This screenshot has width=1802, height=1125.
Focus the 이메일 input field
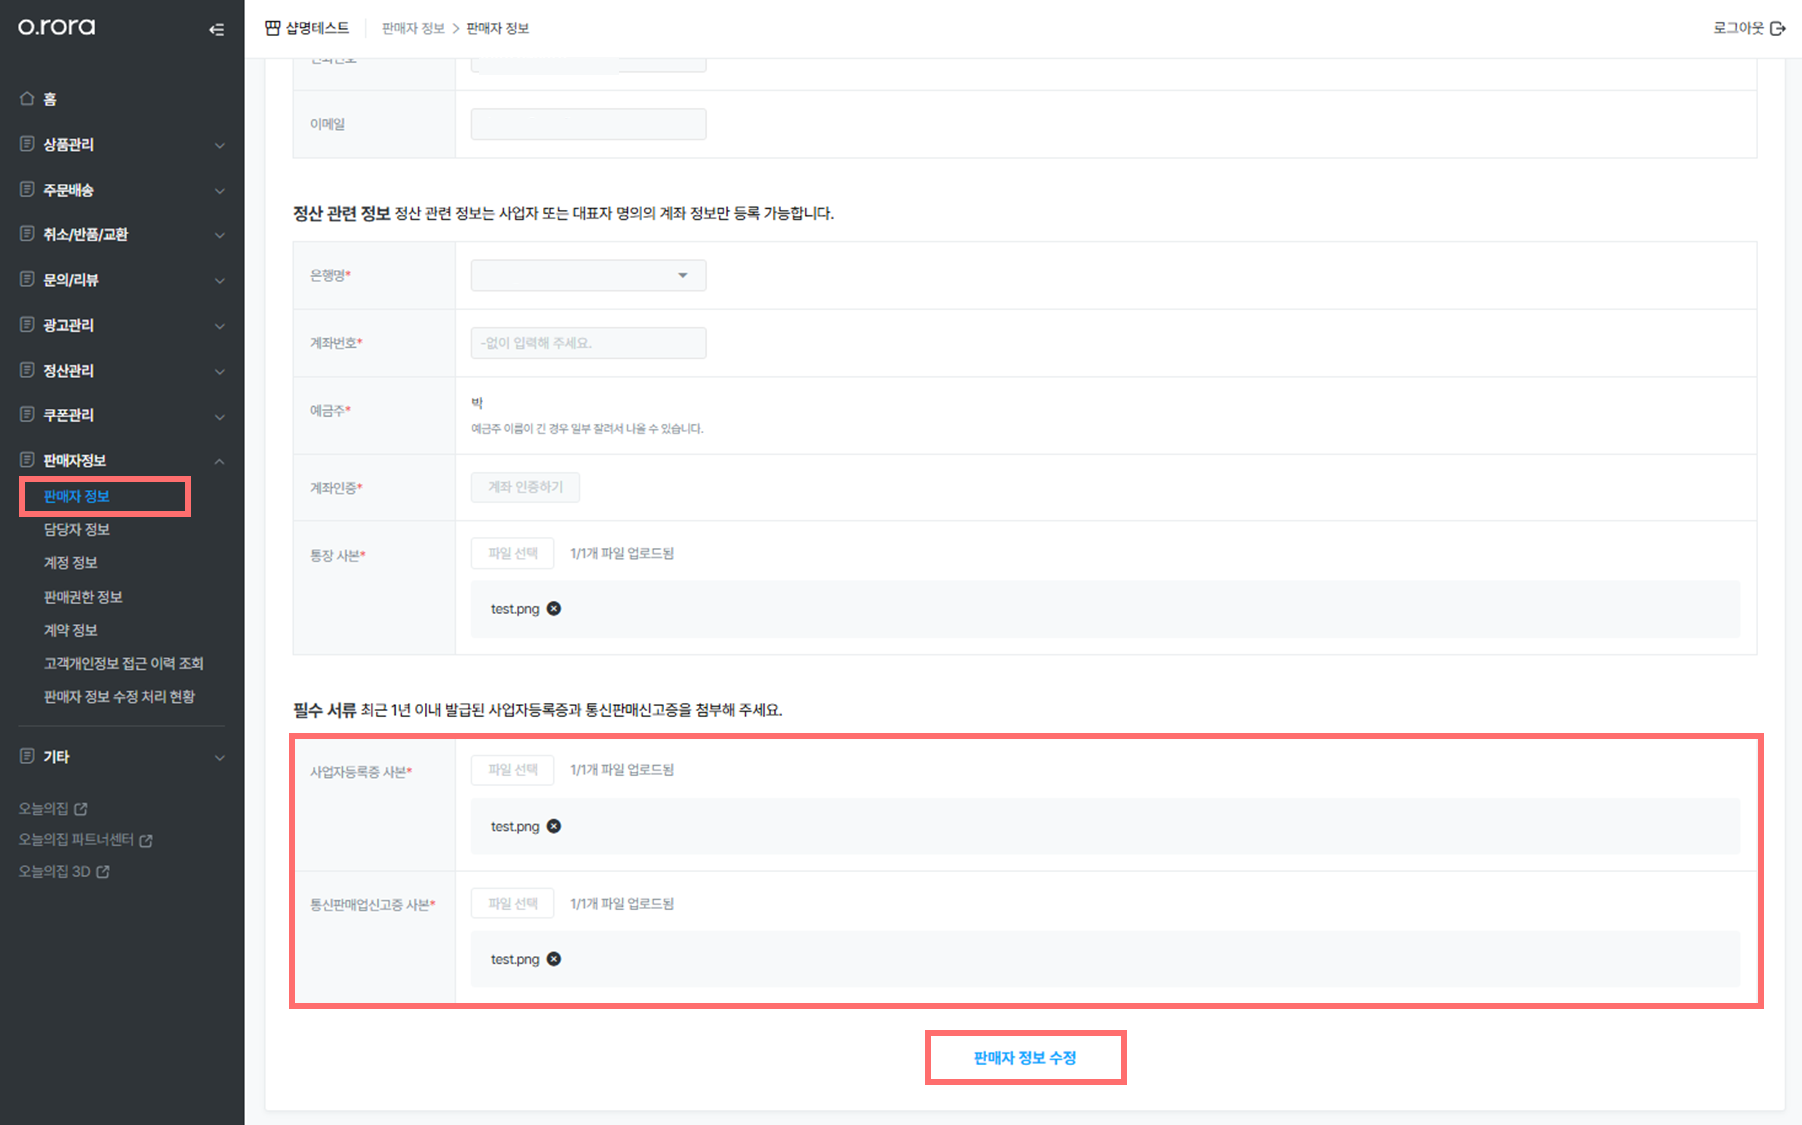(588, 124)
